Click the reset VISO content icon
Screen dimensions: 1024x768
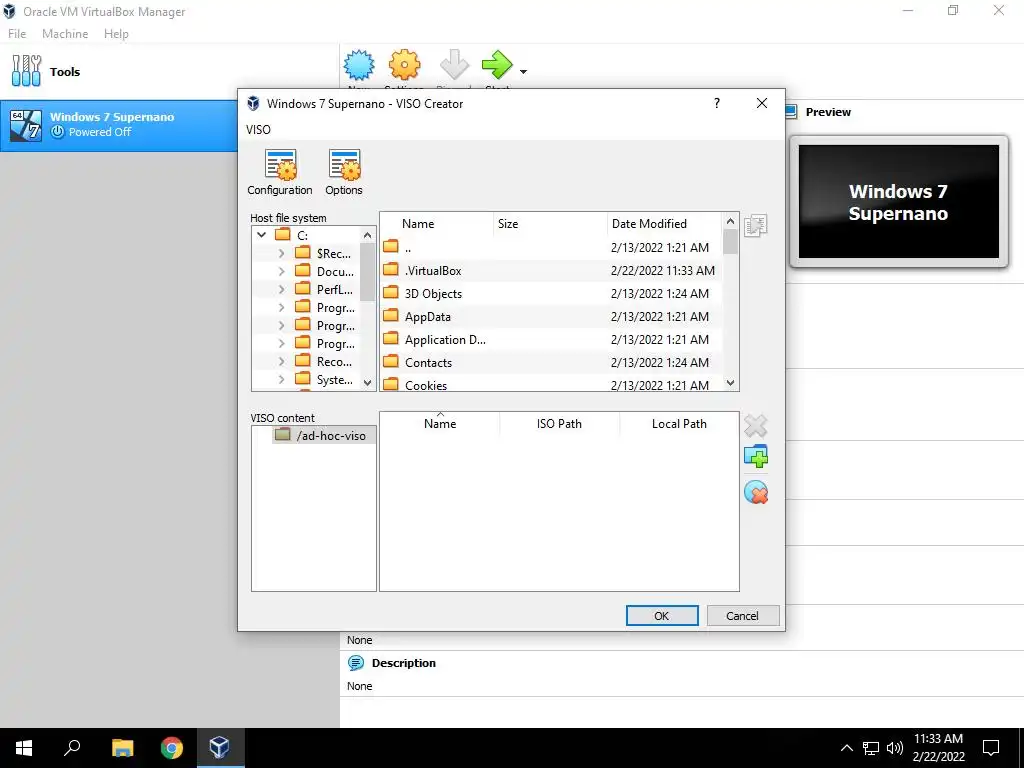[x=756, y=492]
